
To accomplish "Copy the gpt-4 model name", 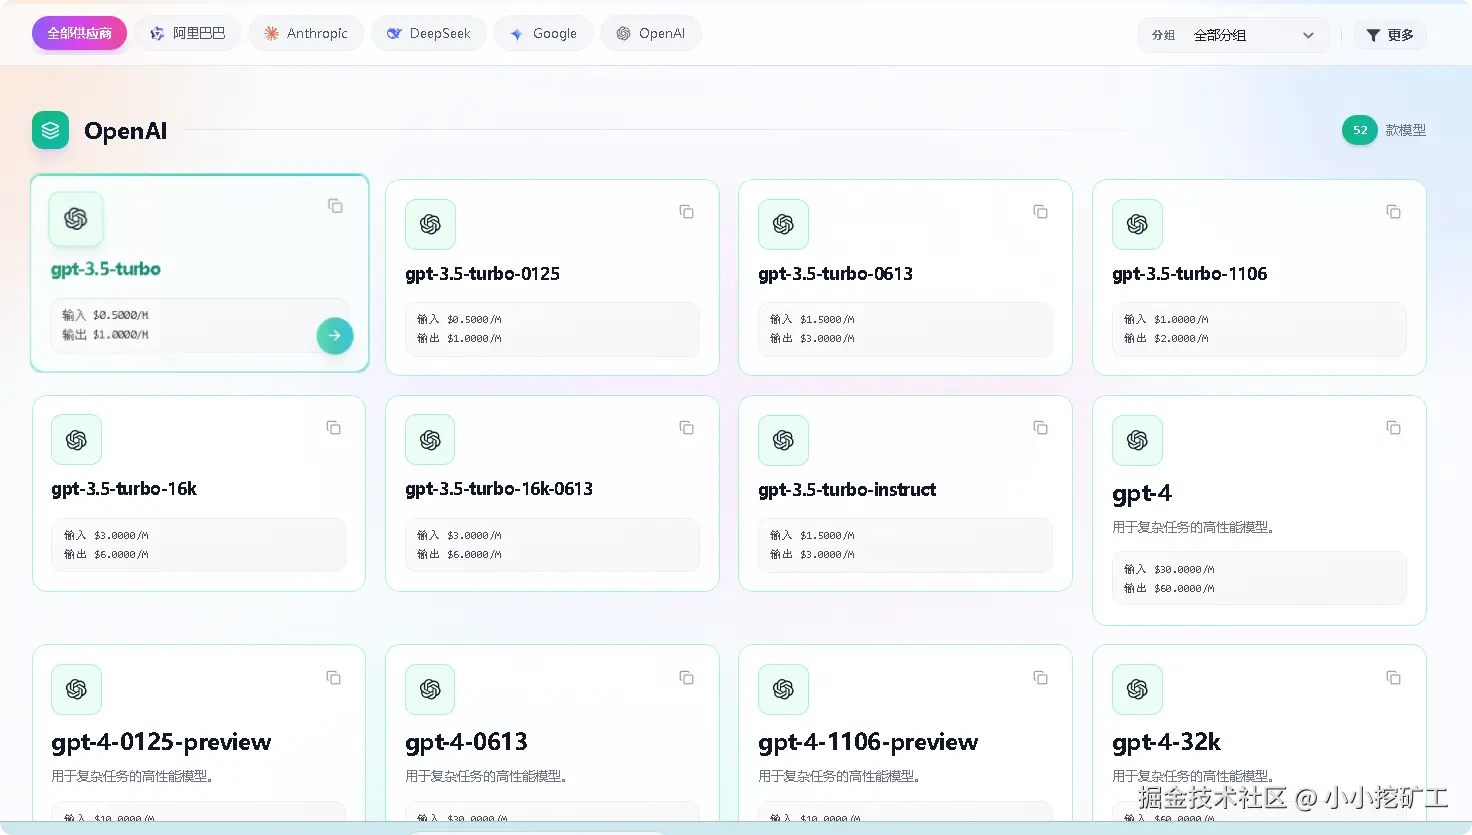I will click(1394, 428).
